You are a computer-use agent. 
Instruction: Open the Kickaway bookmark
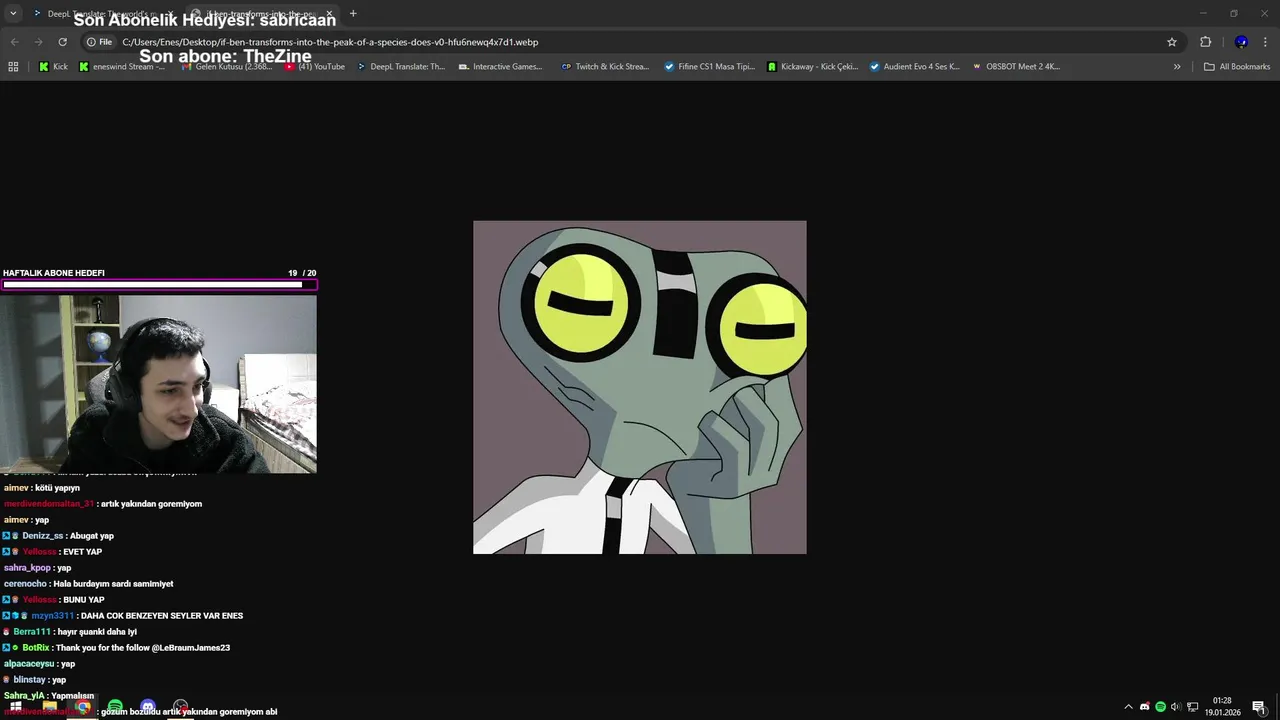pos(813,67)
